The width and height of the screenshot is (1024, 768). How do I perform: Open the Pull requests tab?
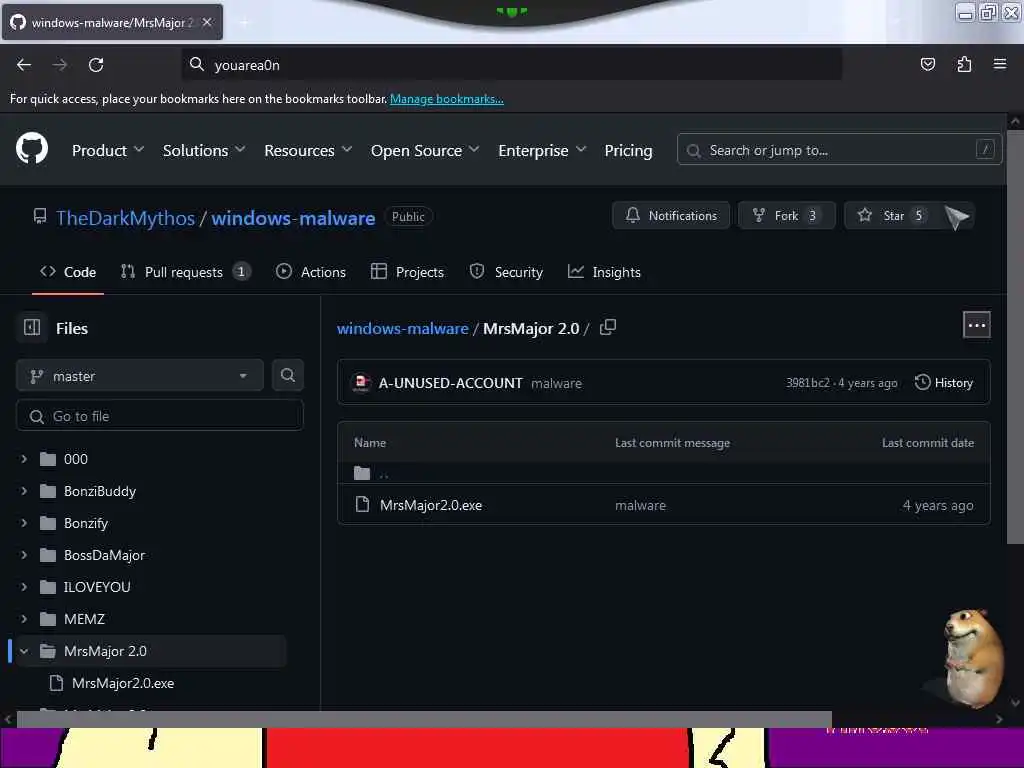(x=185, y=272)
